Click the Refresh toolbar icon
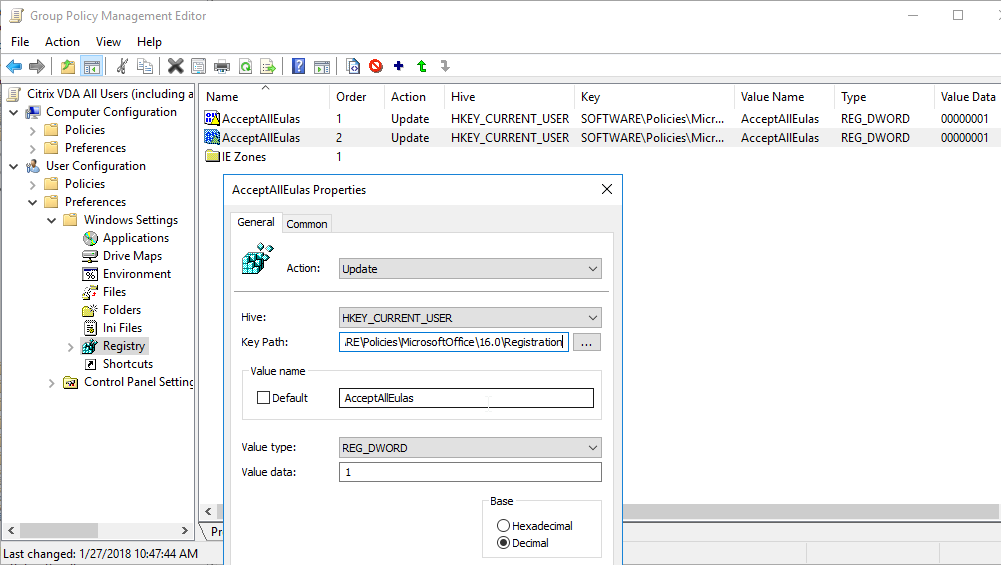This screenshot has width=1001, height=565. [x=245, y=66]
